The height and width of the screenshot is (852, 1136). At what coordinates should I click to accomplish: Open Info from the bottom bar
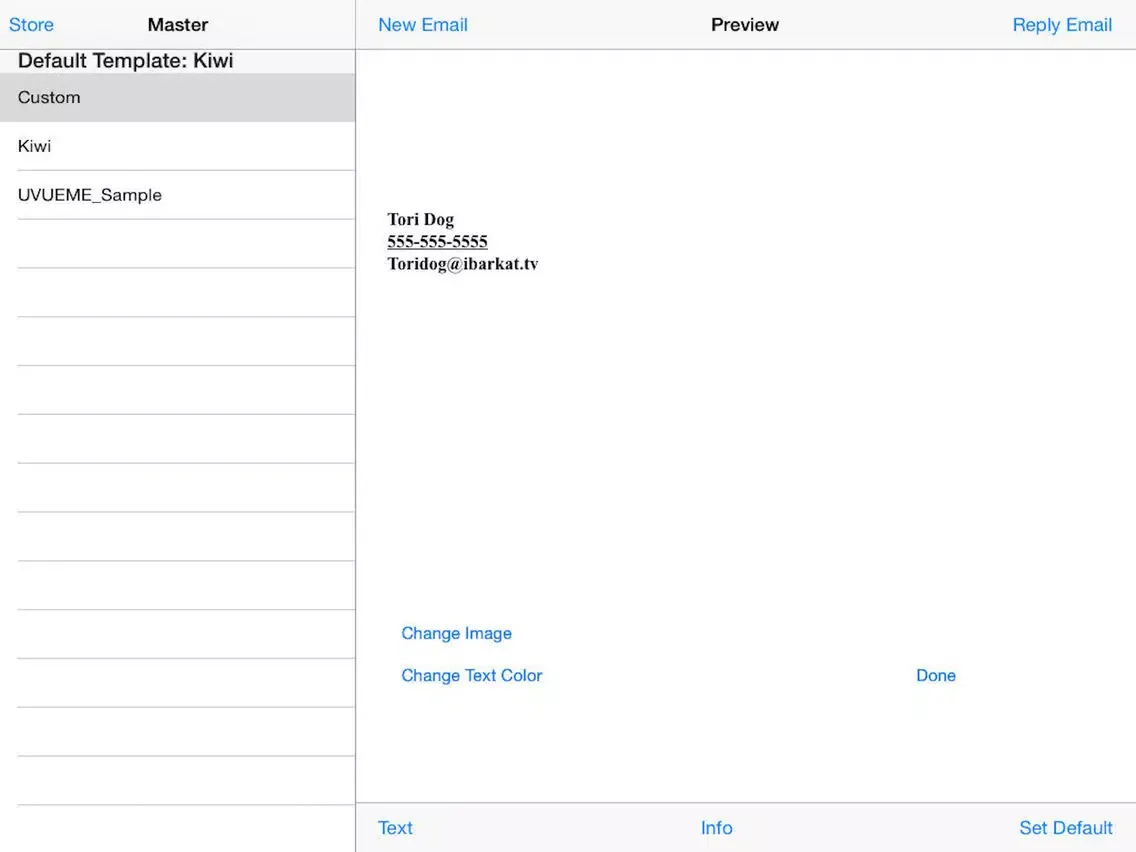click(x=716, y=828)
